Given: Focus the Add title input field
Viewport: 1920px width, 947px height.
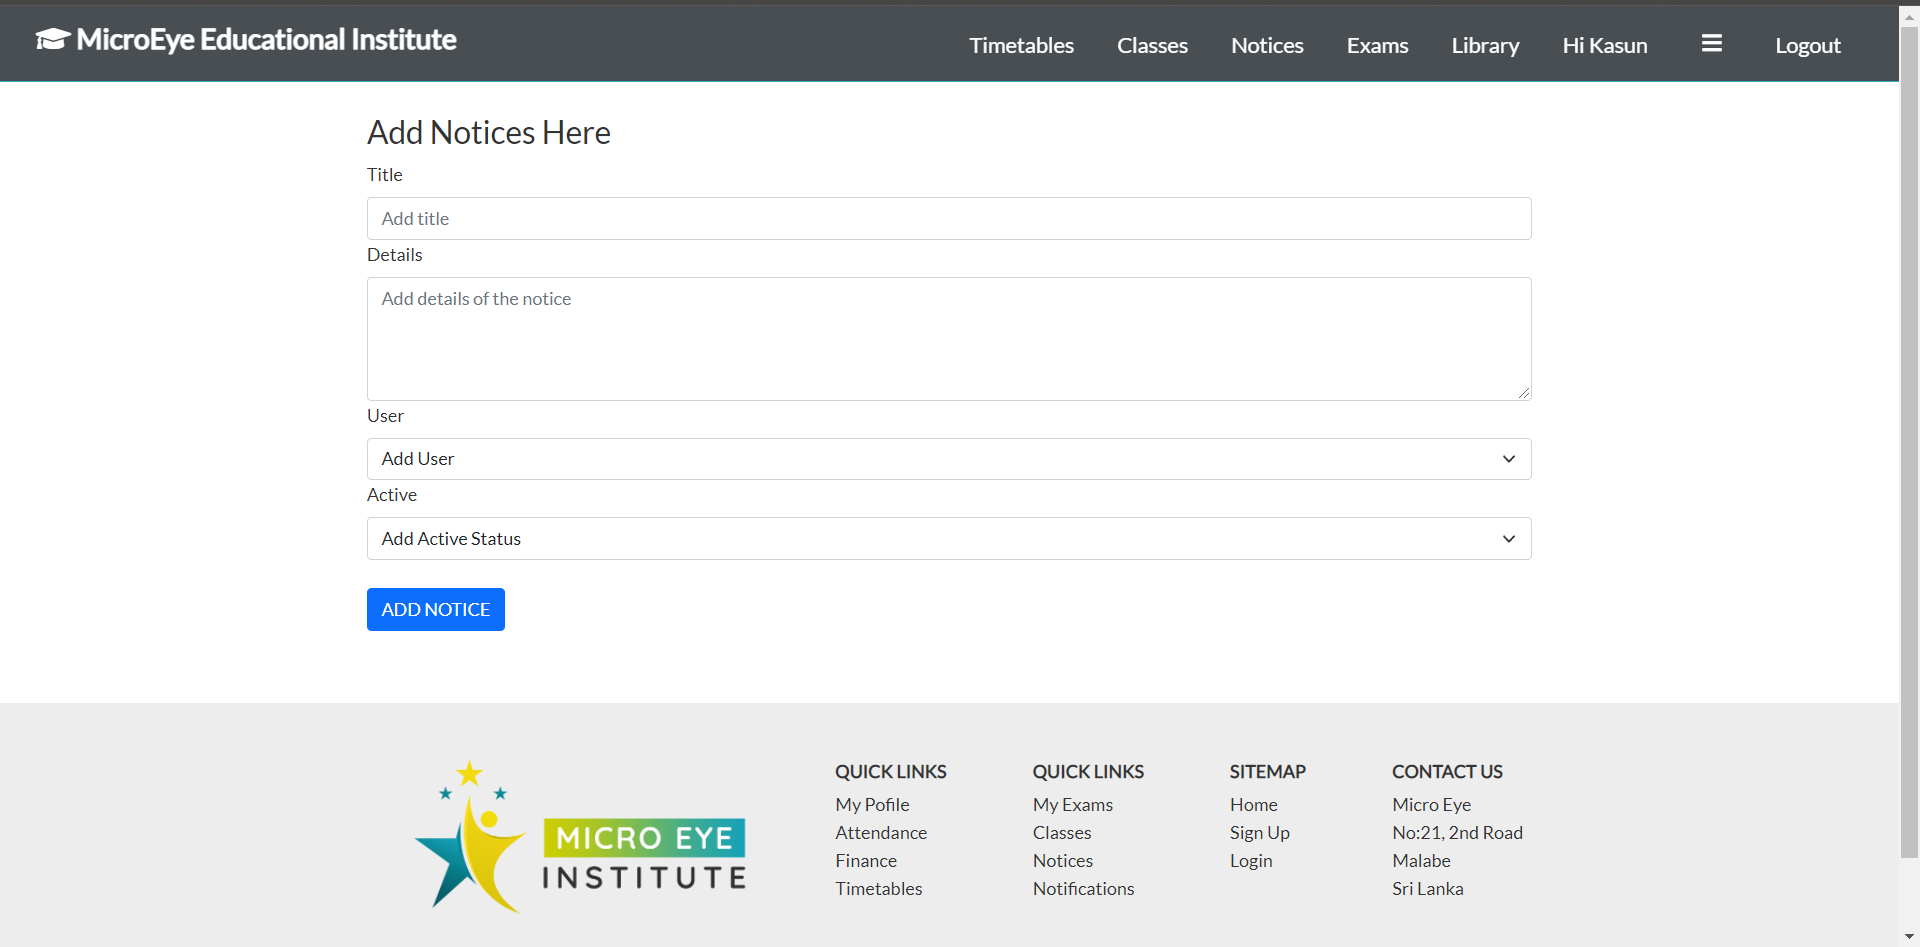Looking at the screenshot, I should tap(949, 218).
